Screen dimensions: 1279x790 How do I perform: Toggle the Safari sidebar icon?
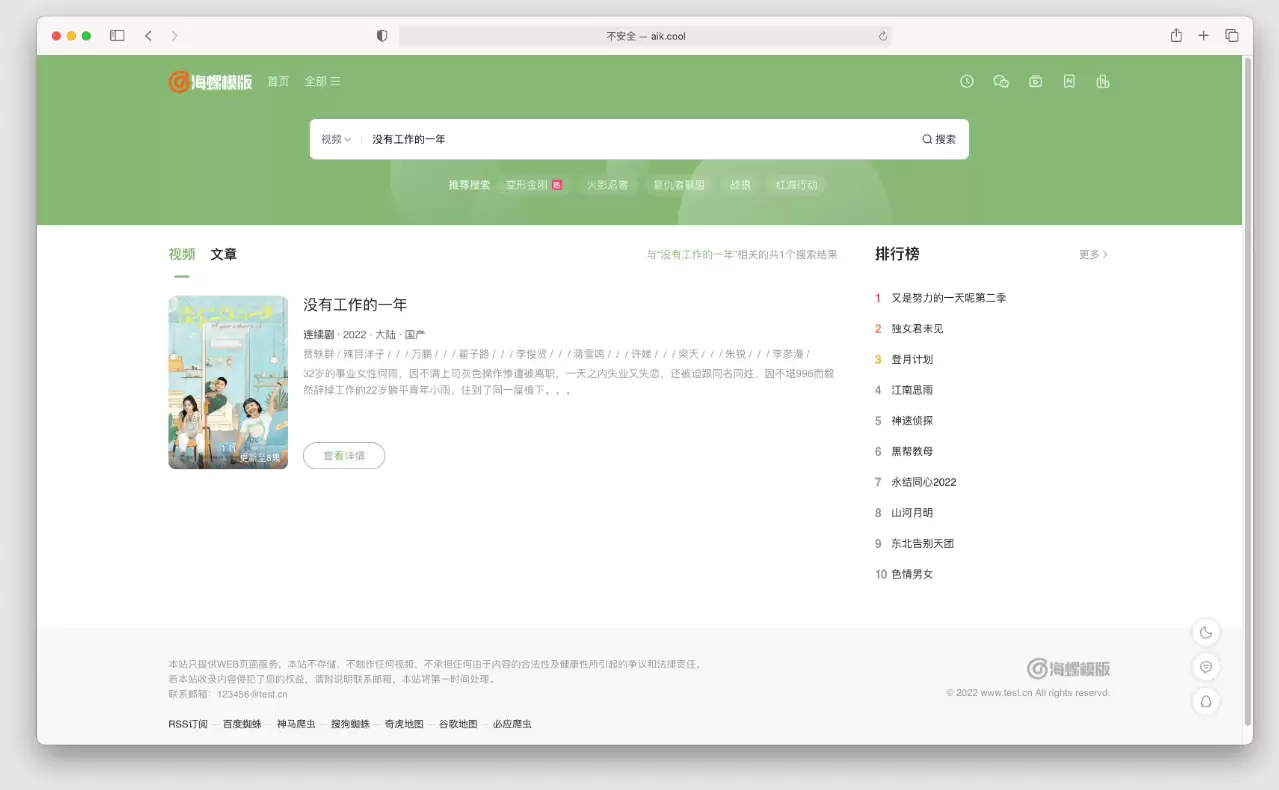click(x=117, y=36)
